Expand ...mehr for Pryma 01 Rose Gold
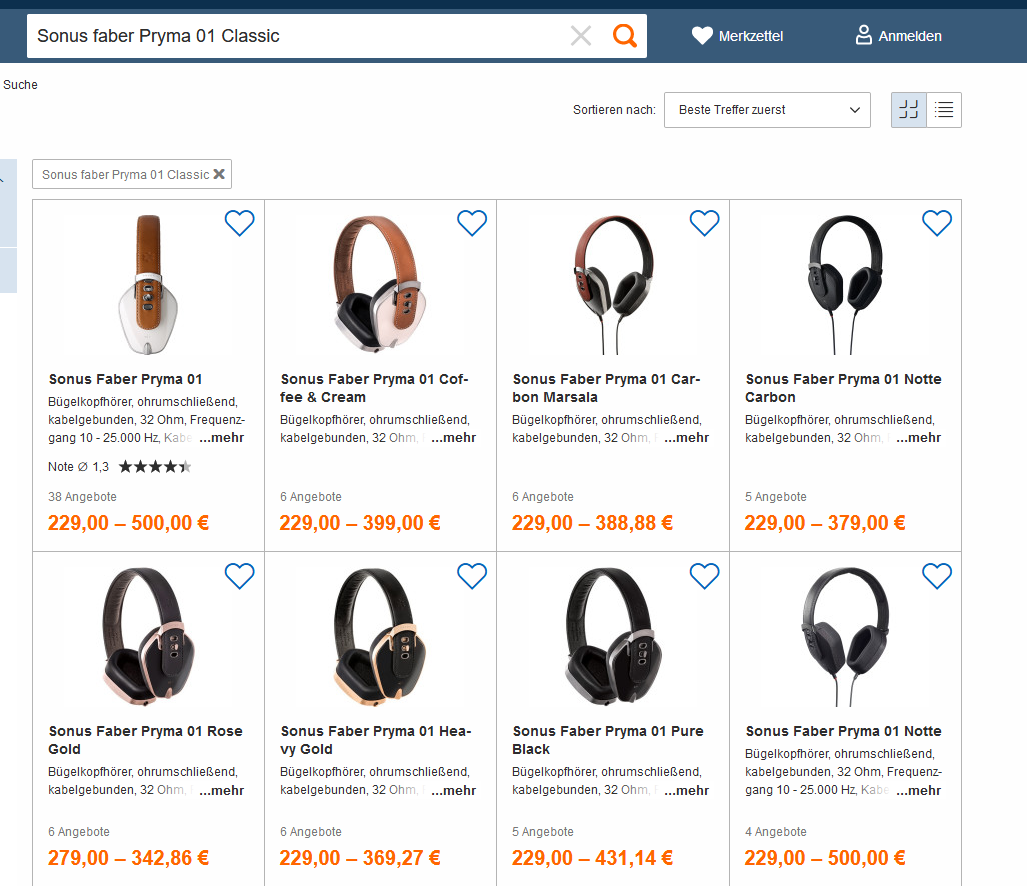Viewport: 1027px width, 886px height. pos(222,791)
